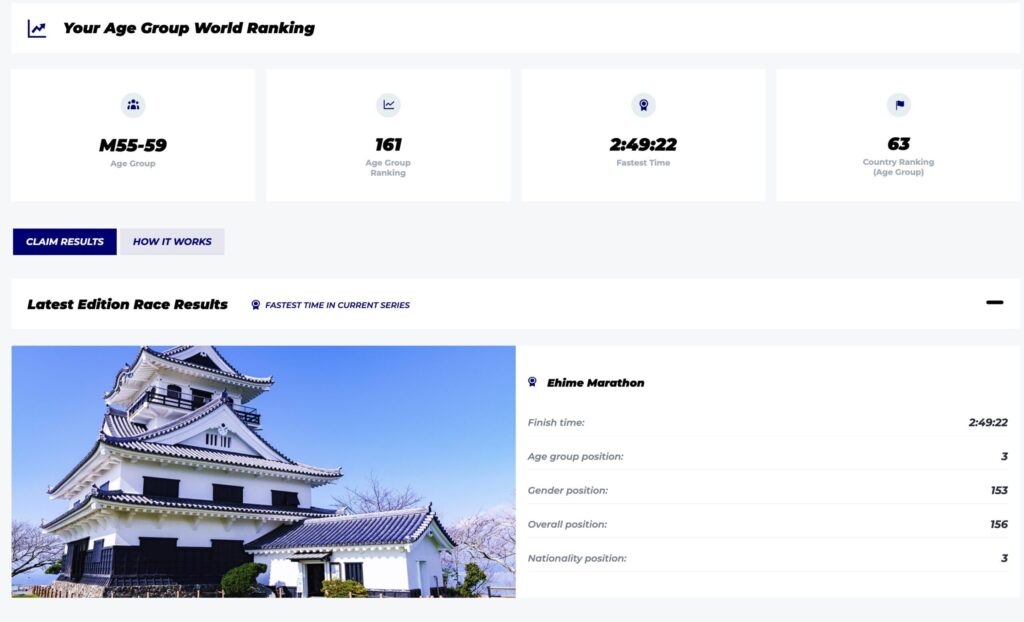The width and height of the screenshot is (1024, 622).
Task: Select the Finish time row
Action: 767,423
